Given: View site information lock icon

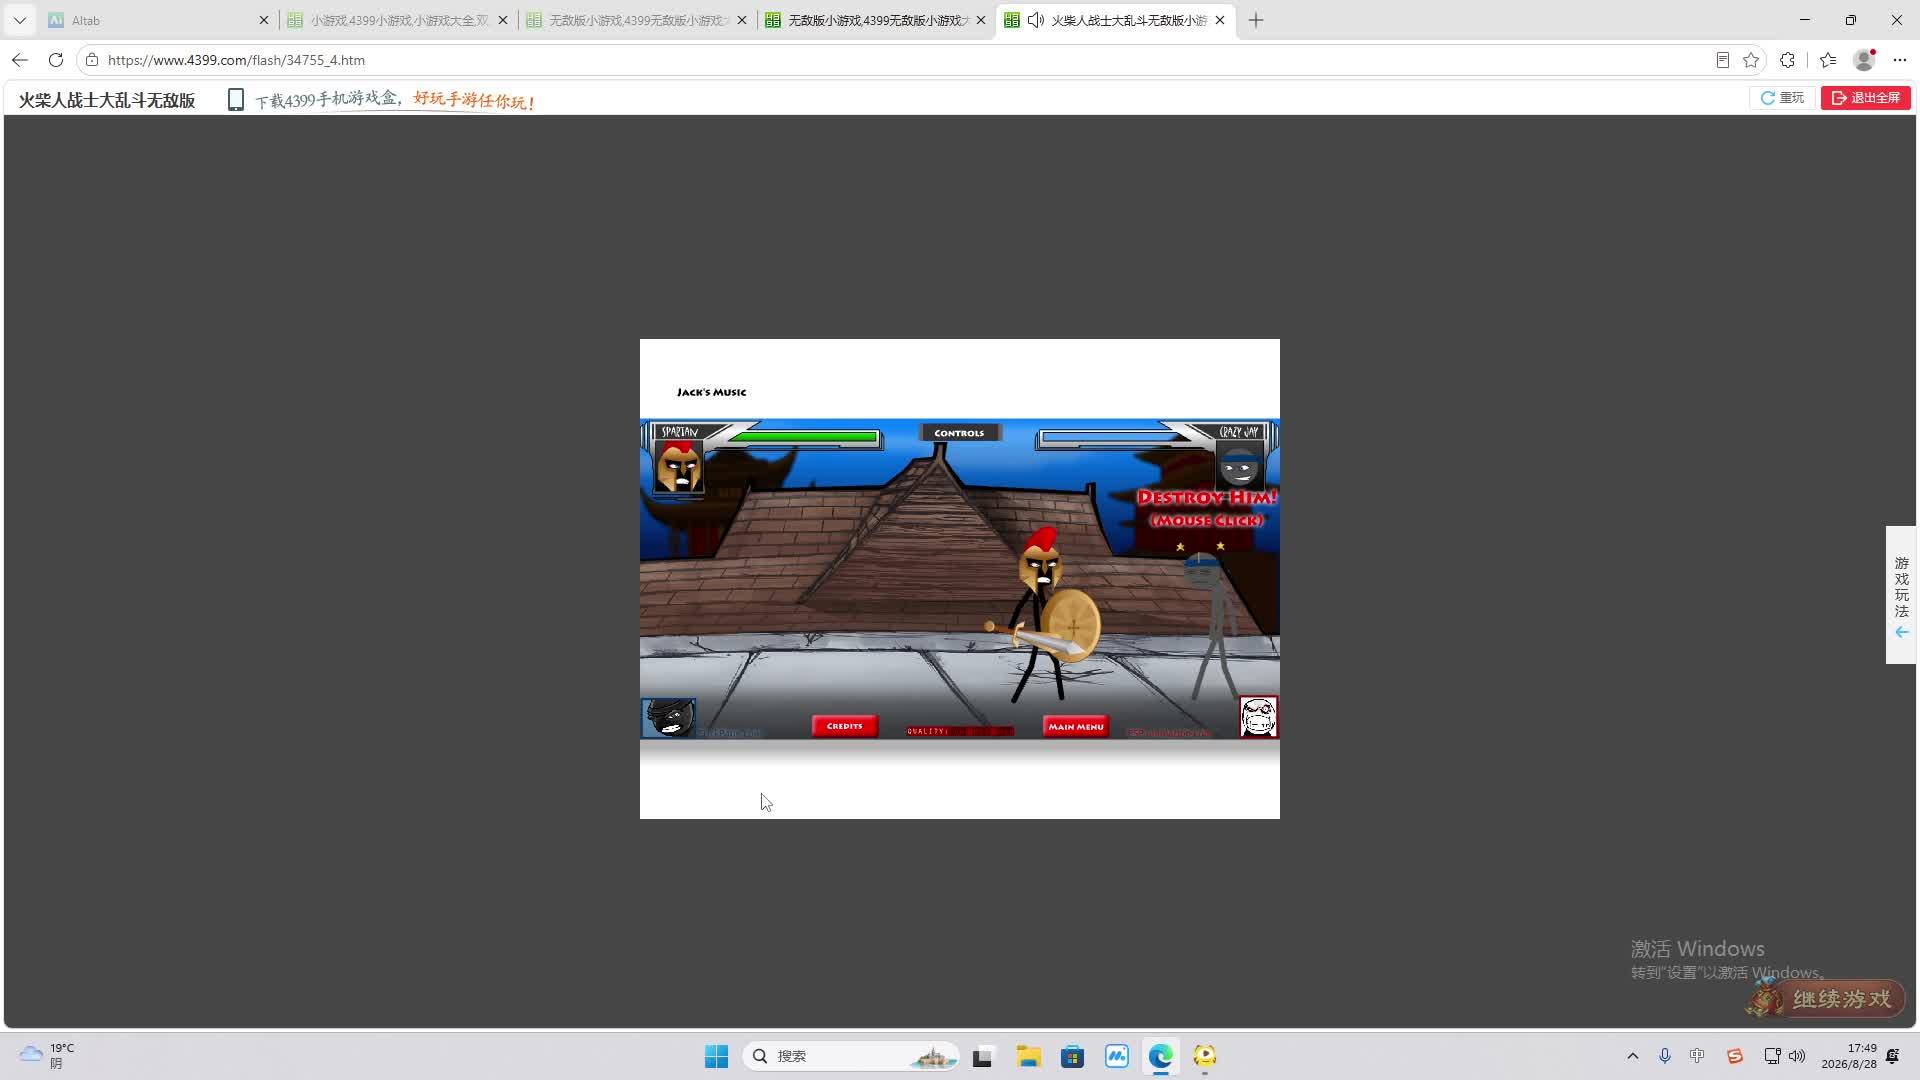Looking at the screenshot, I should (92, 60).
